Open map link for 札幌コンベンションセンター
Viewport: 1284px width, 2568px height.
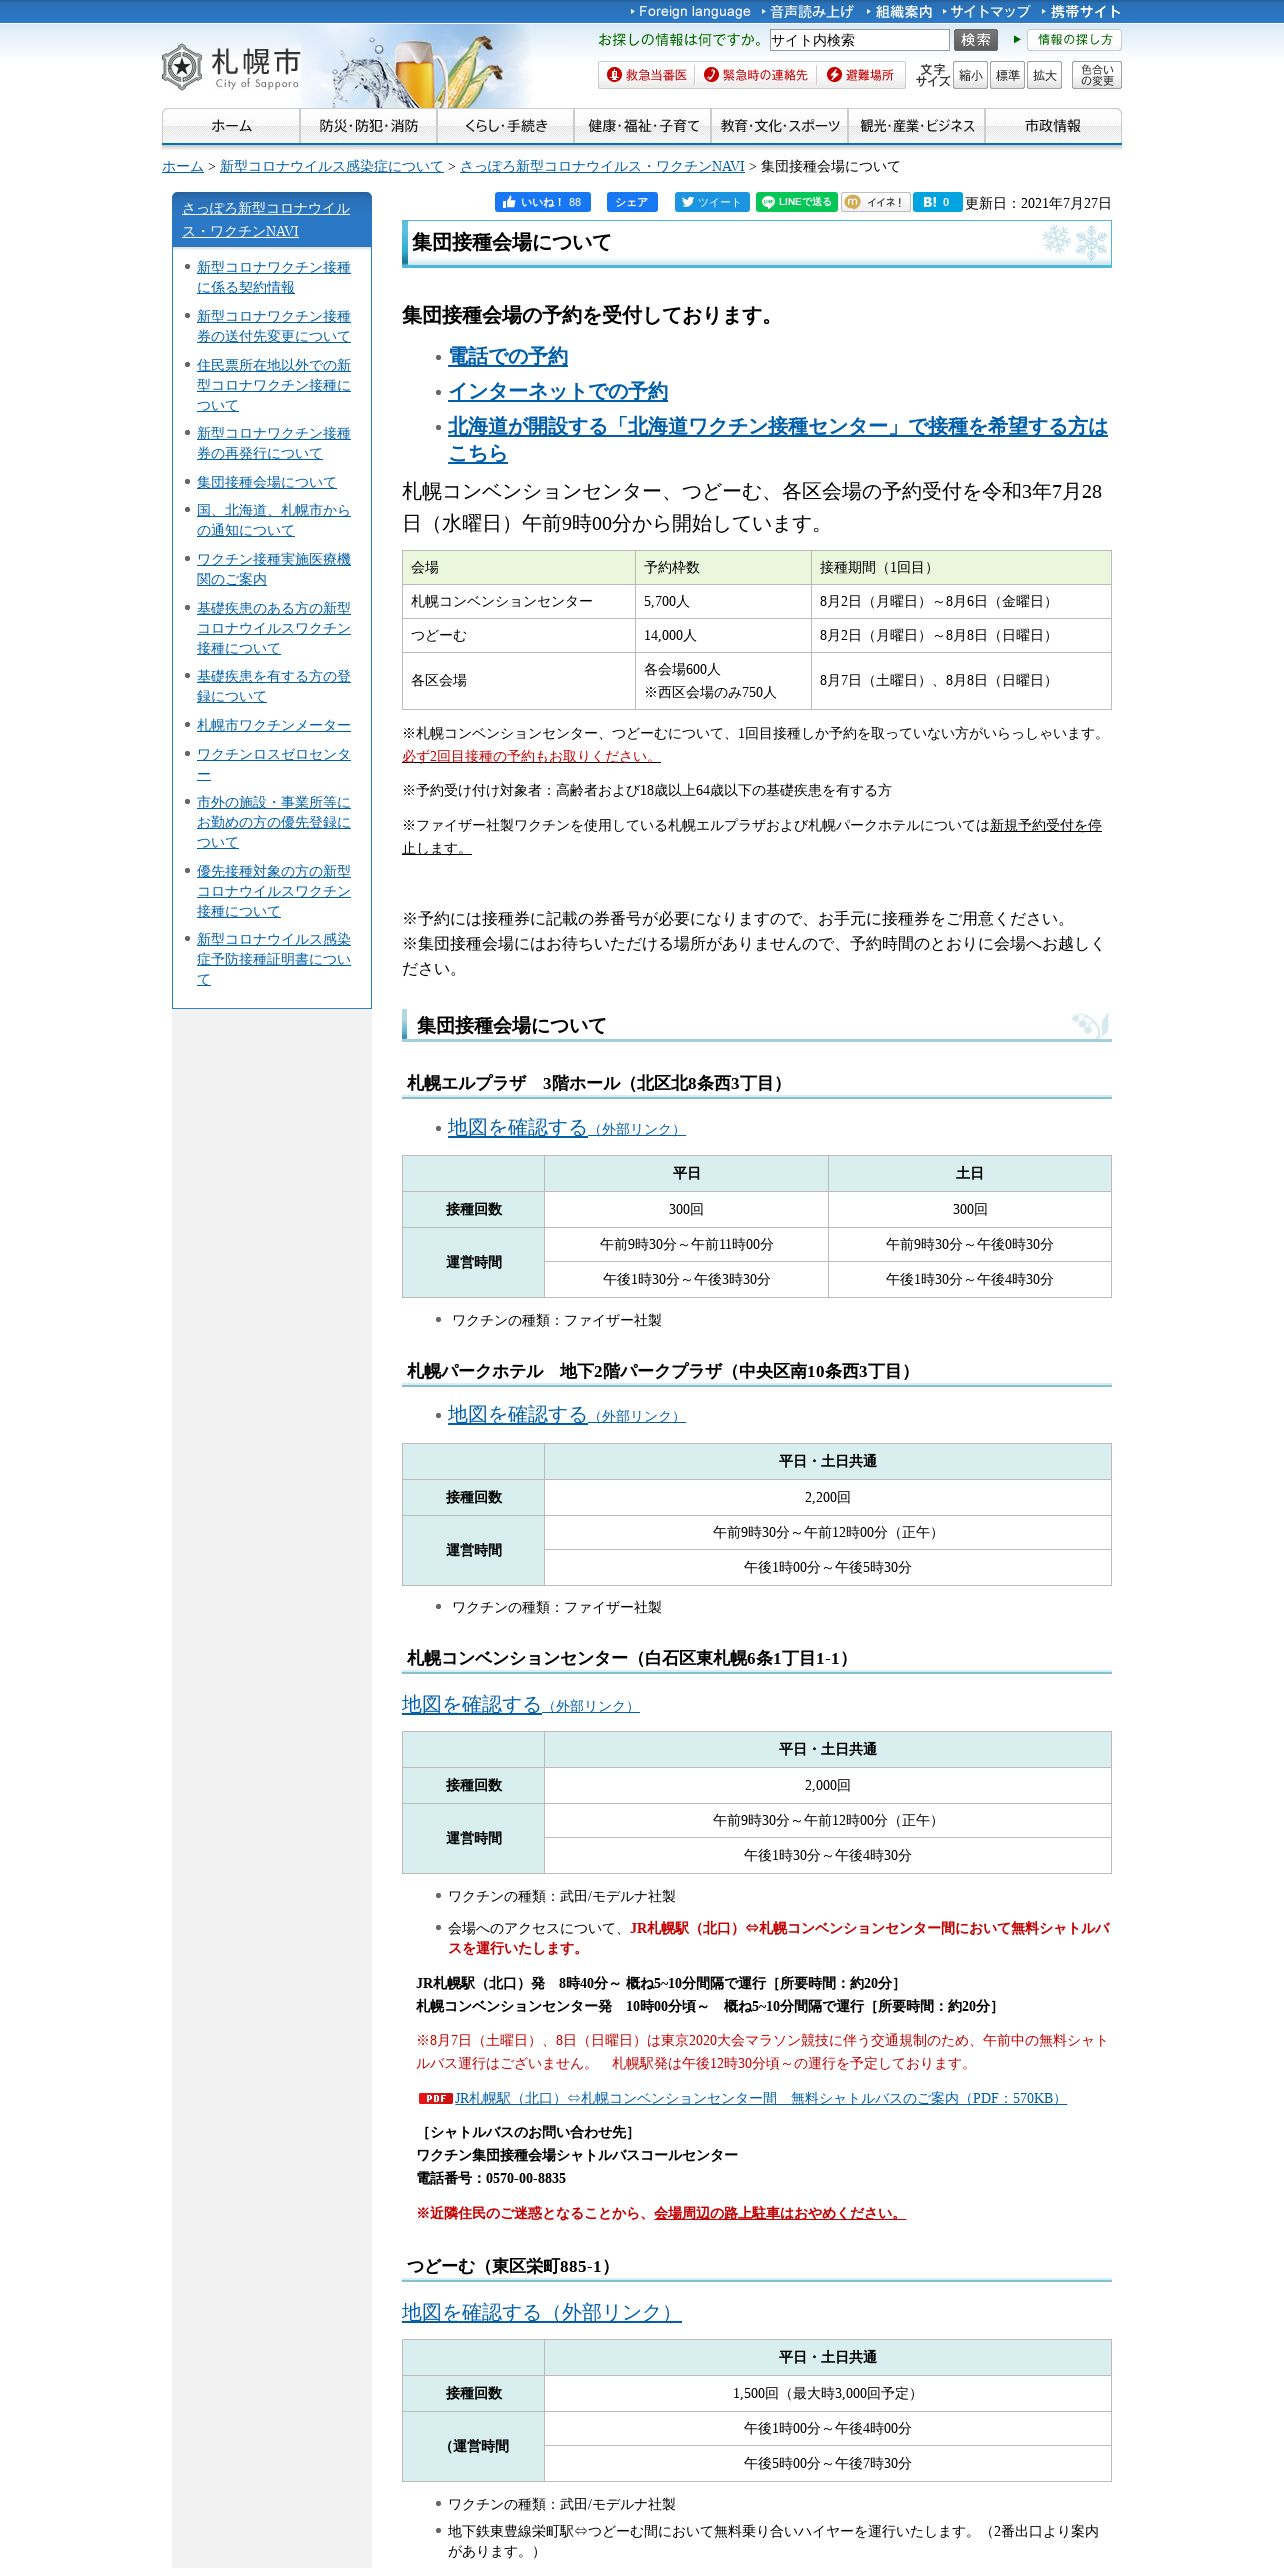click(x=520, y=1705)
